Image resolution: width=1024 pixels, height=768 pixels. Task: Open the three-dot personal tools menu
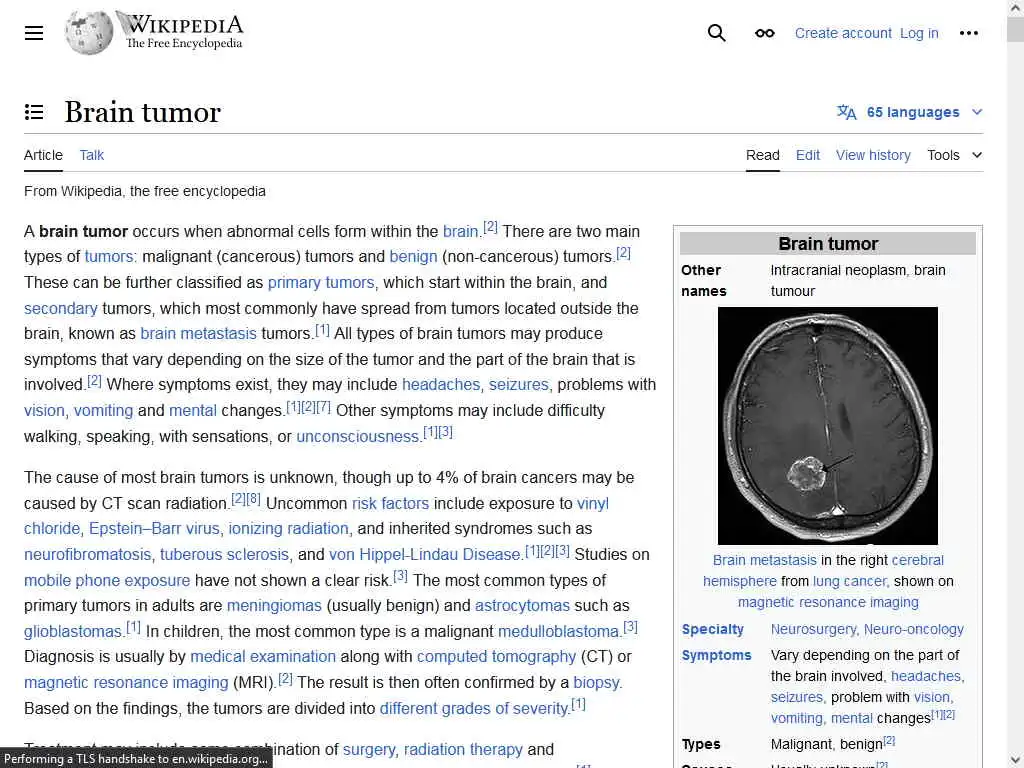click(968, 33)
